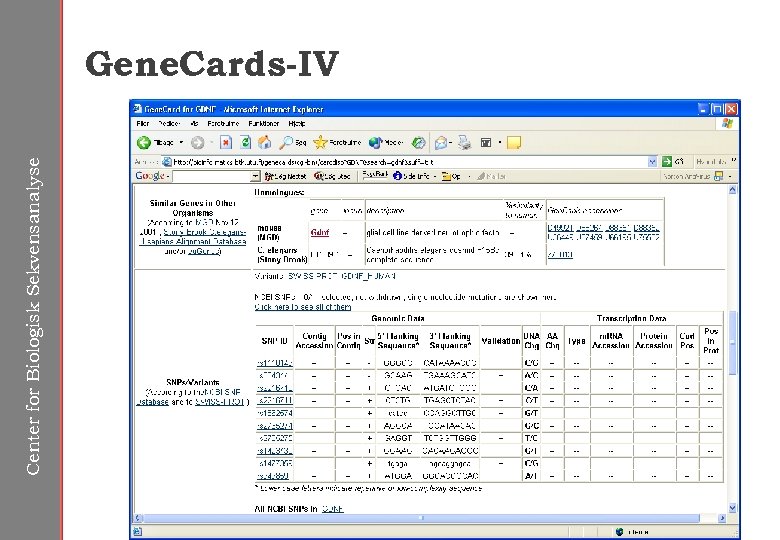Click the last SNP ID link in table

coord(274,476)
